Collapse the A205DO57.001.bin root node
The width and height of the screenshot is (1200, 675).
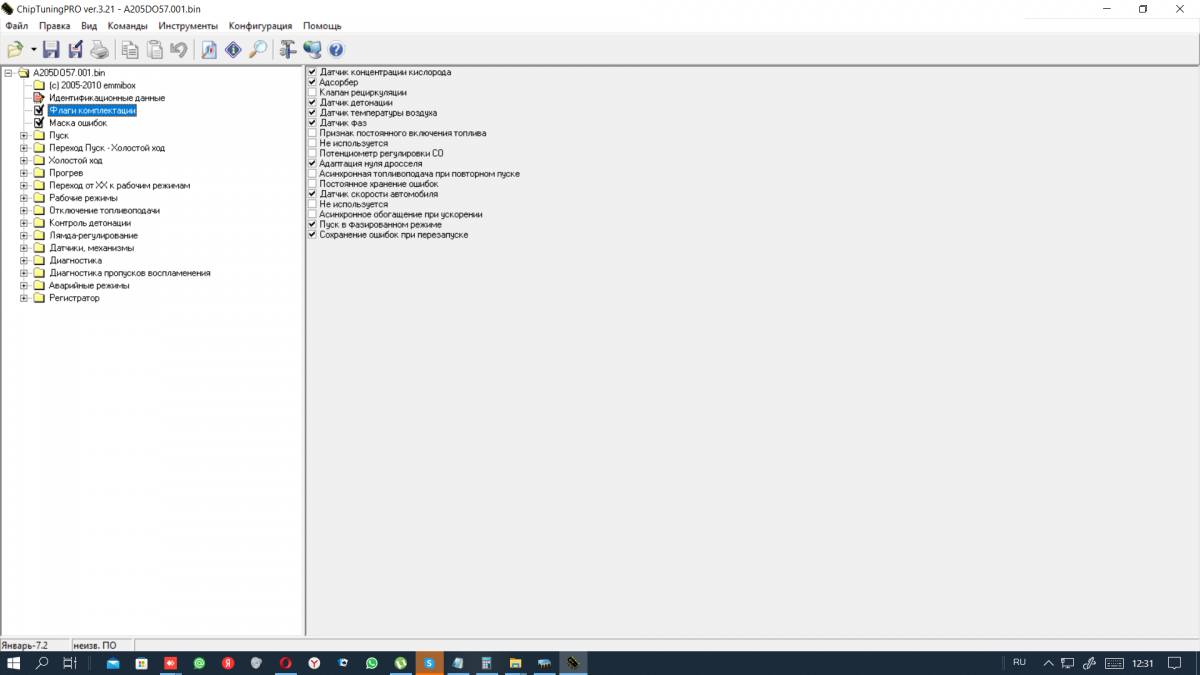[8, 73]
